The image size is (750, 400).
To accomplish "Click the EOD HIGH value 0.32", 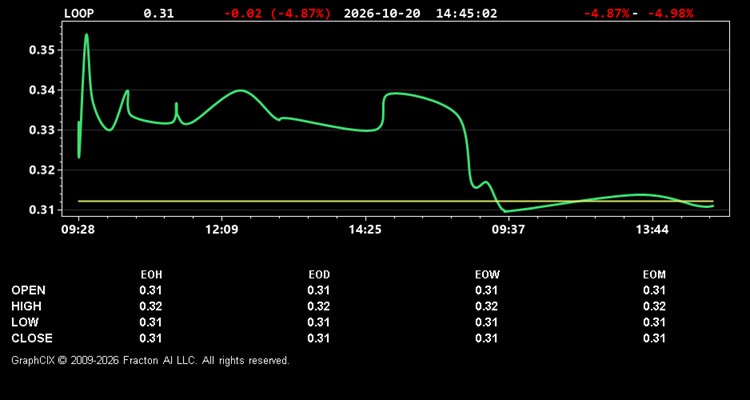I will [x=319, y=306].
